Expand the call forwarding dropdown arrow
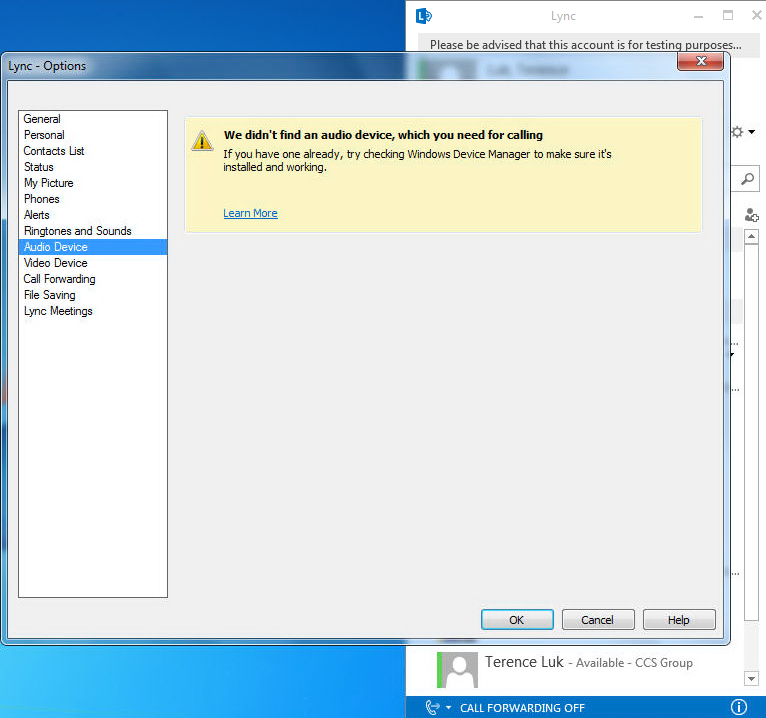The height and width of the screenshot is (718, 766). tap(448, 707)
